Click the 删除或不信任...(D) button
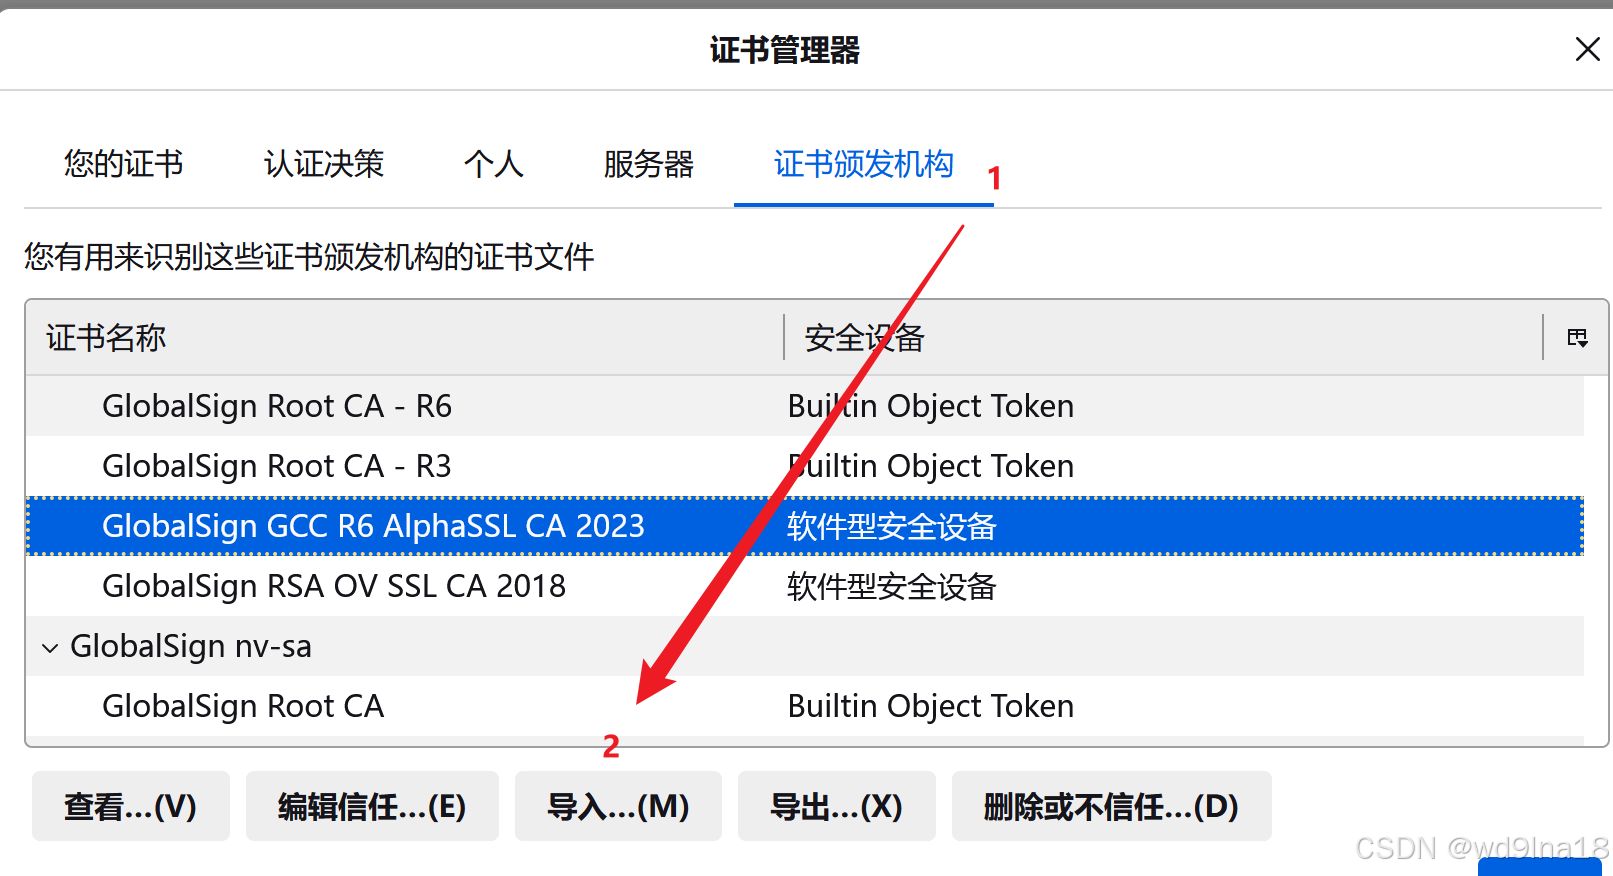This screenshot has height=876, width=1613. coord(1112,806)
